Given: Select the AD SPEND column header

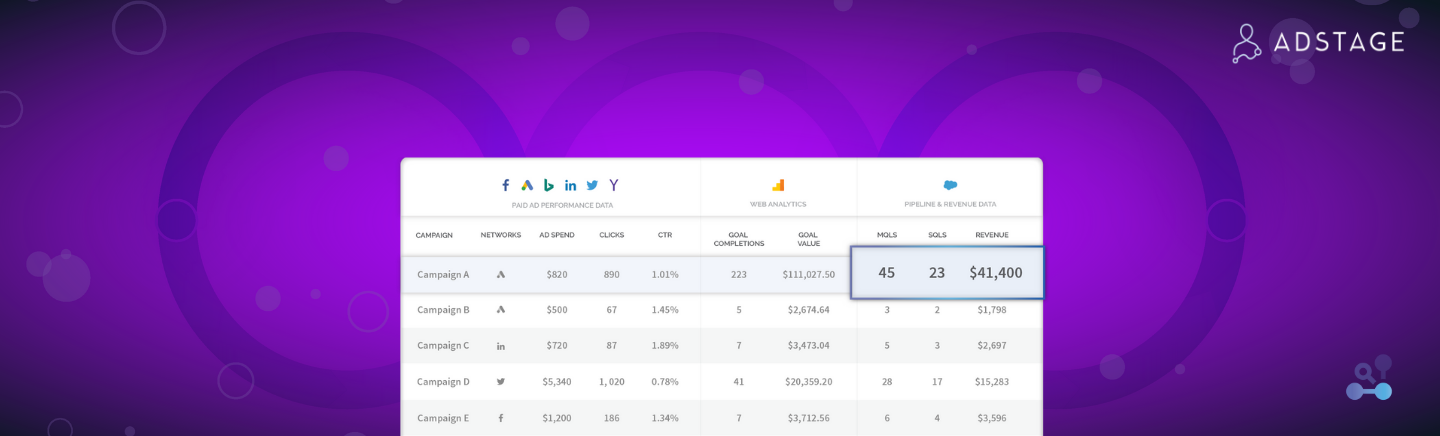Looking at the screenshot, I should coord(557,235).
